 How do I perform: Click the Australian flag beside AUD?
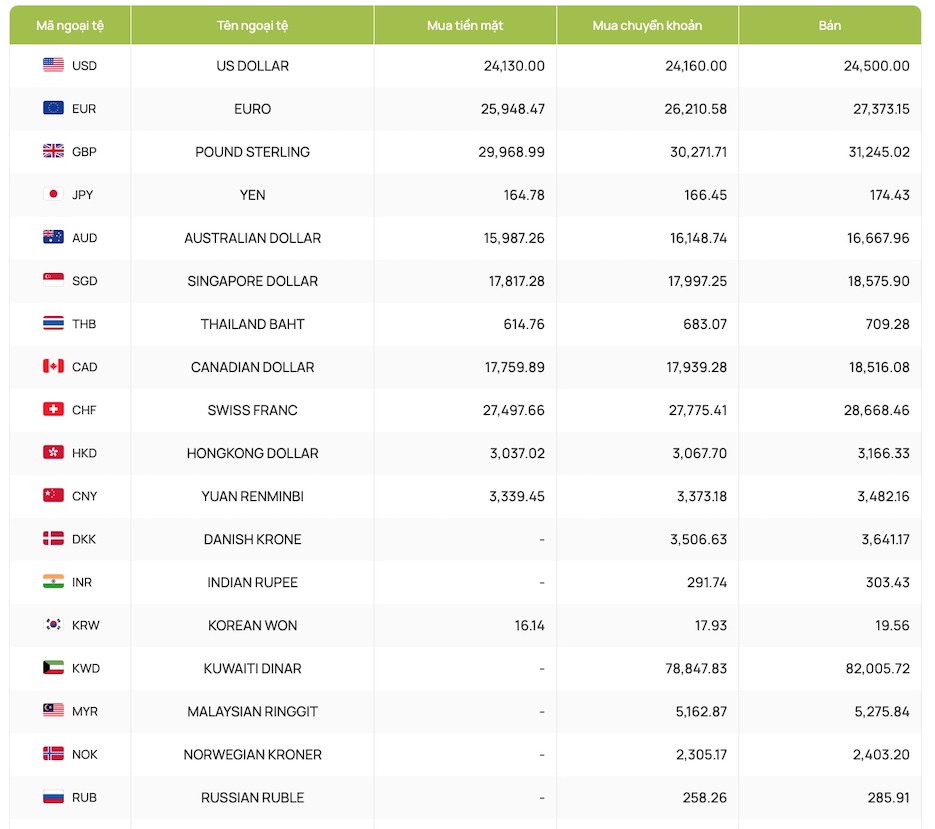click(53, 237)
